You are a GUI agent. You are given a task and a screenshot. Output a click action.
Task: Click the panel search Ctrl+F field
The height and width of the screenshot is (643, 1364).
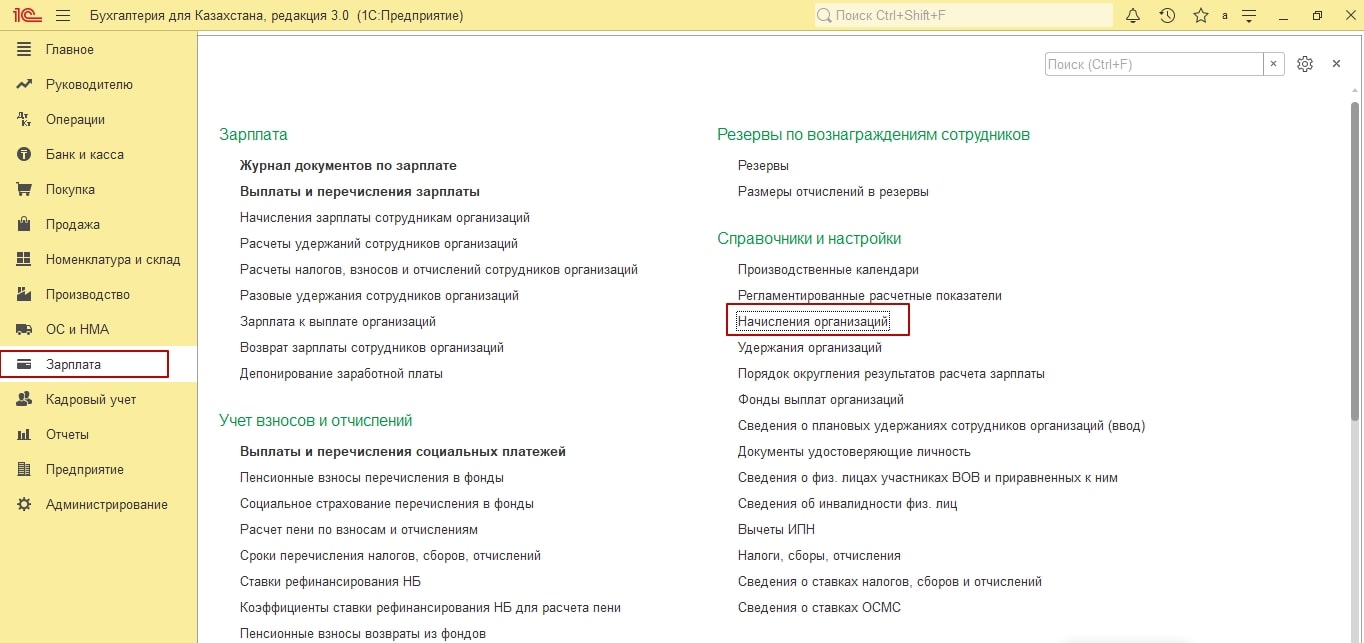1153,64
